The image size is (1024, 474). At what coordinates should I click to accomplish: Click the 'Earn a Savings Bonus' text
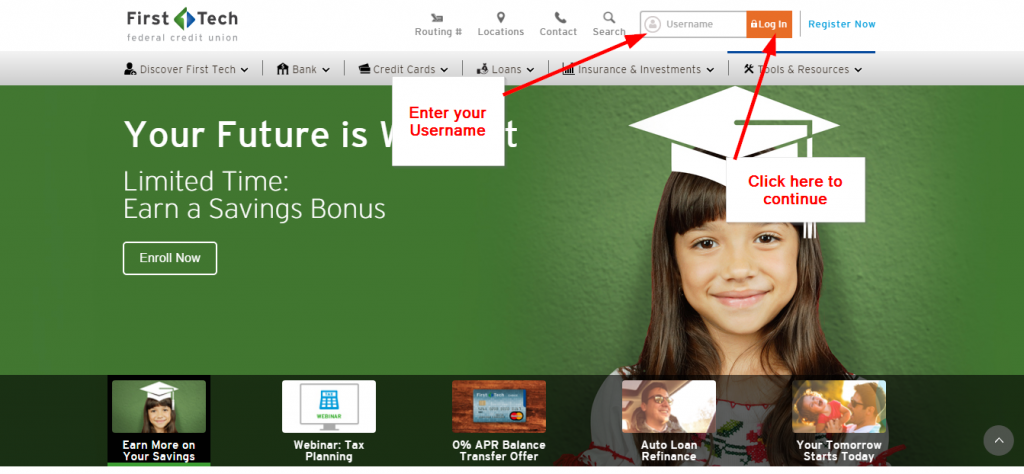point(254,209)
